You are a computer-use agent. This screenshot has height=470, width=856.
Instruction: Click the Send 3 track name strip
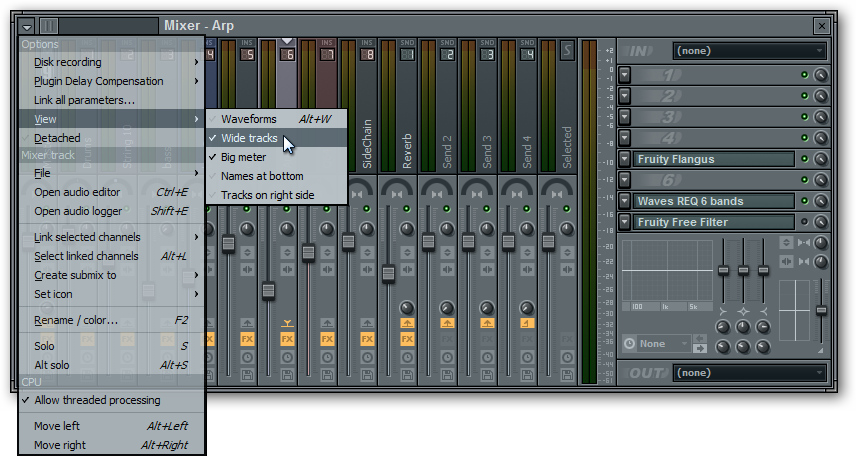click(x=487, y=150)
